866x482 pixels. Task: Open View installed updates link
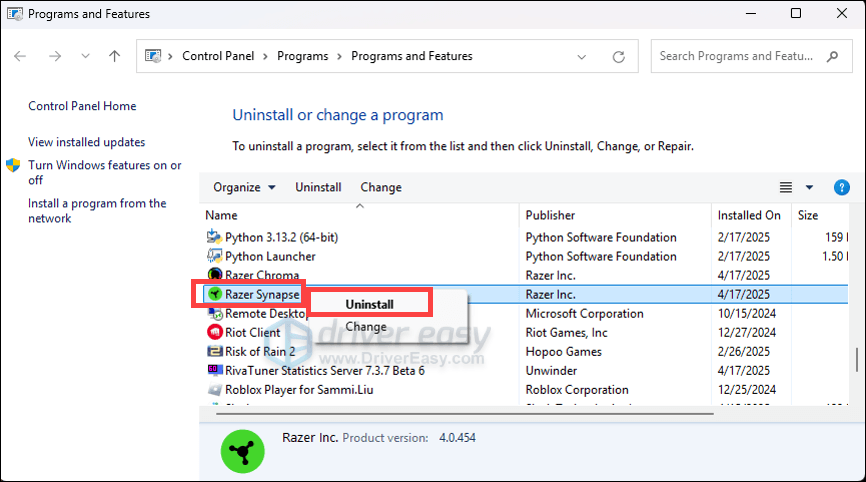pos(86,142)
